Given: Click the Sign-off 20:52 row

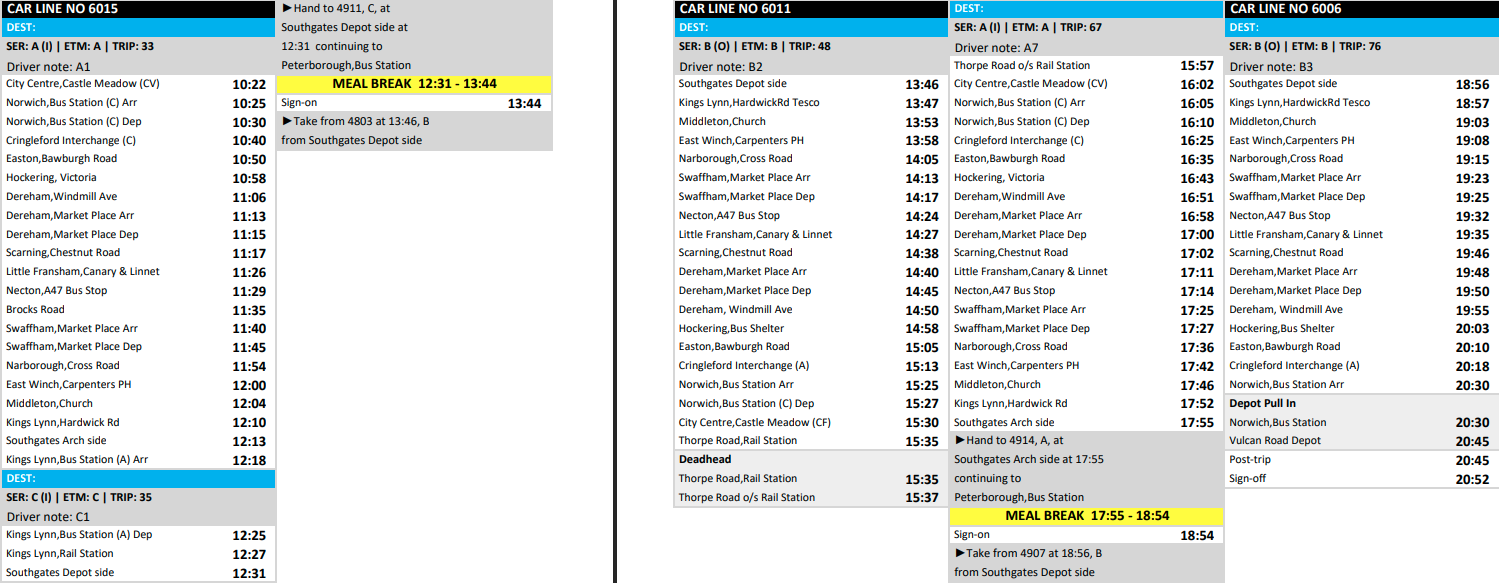Looking at the screenshot, I should [x=1361, y=479].
